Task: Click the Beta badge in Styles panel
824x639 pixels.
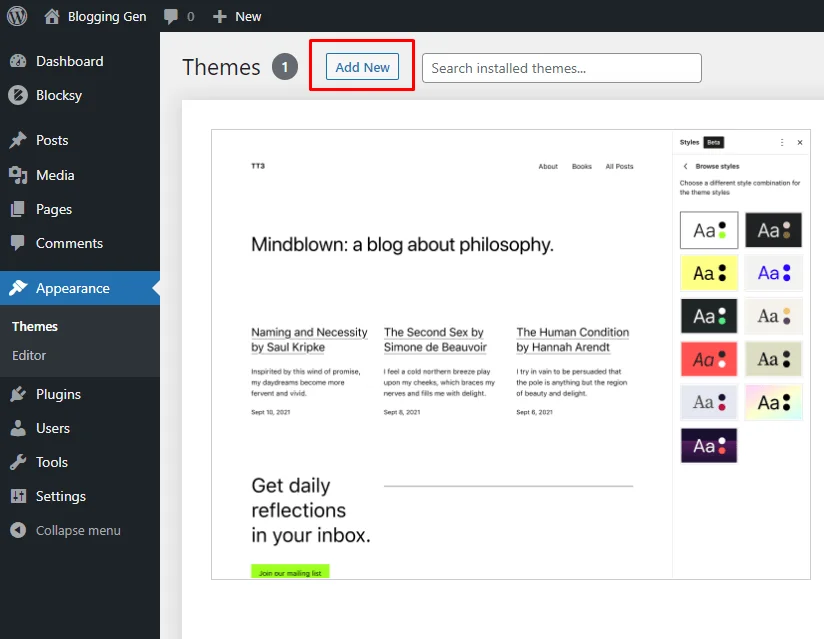Action: 714,142
